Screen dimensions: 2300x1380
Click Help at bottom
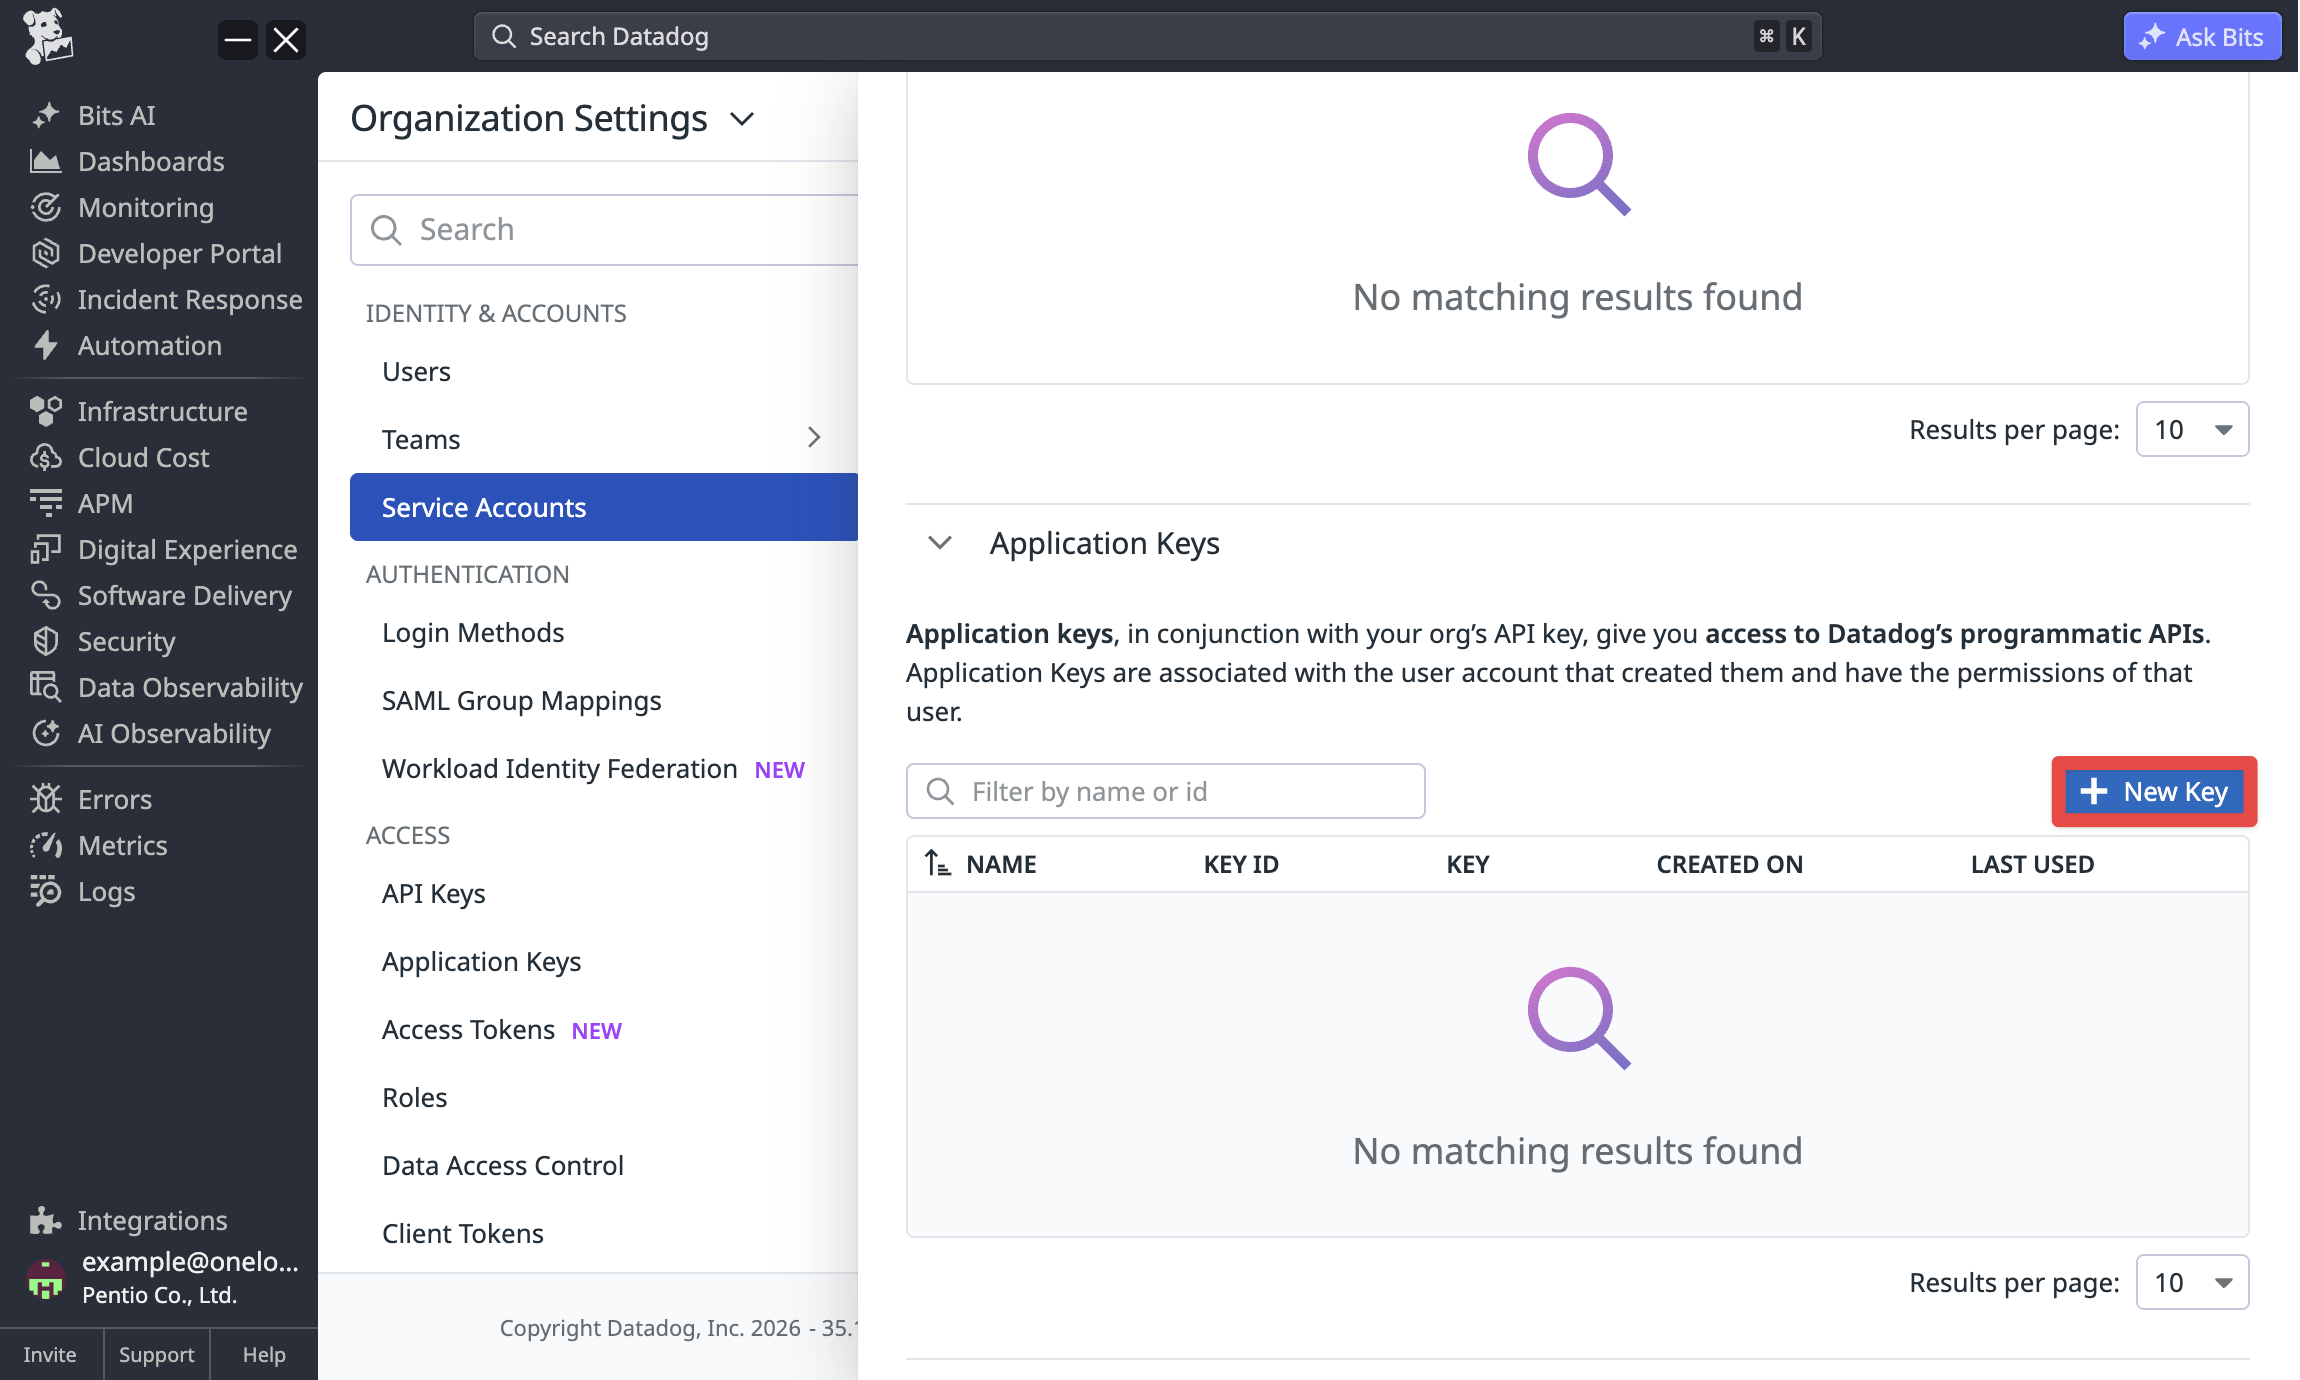pyautogui.click(x=264, y=1354)
